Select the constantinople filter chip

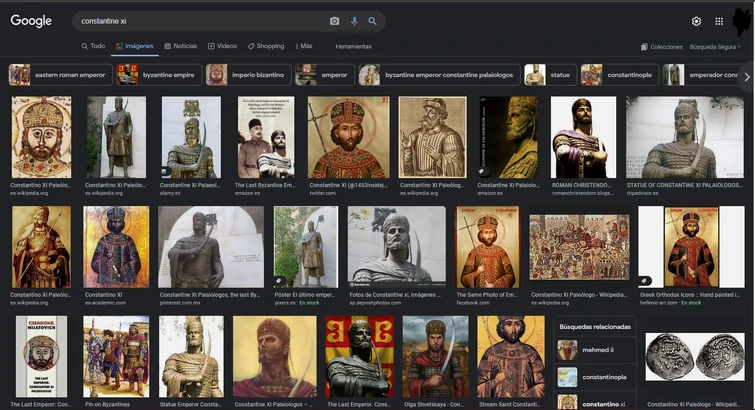[620, 75]
